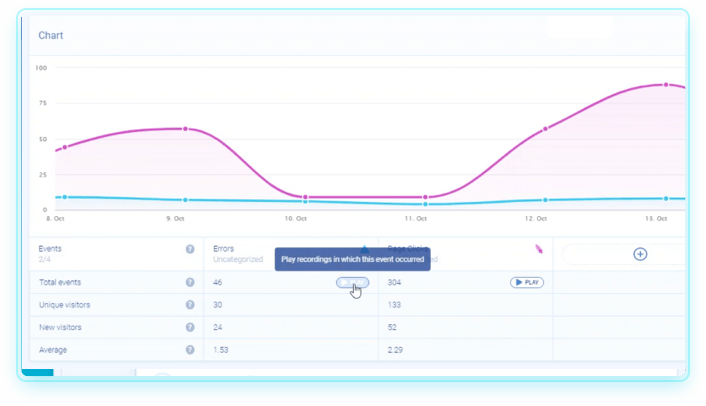
Task: Click the help icon beside Average
Action: [x=190, y=350]
